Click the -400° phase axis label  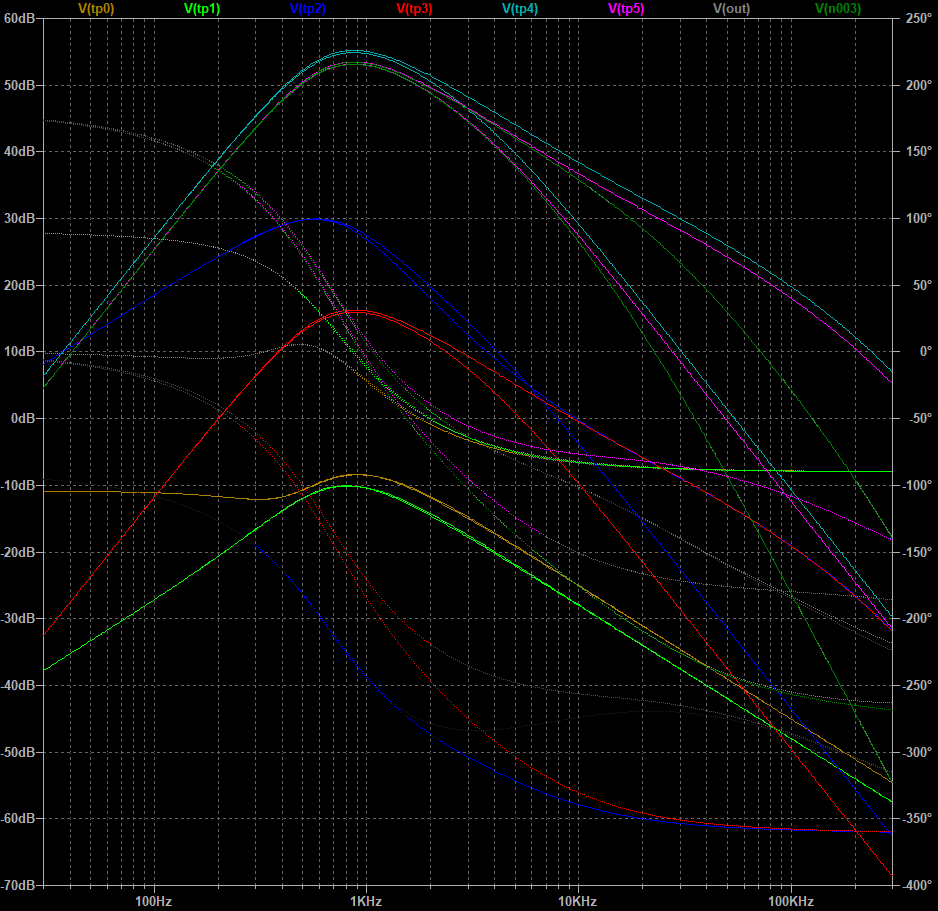[917, 885]
